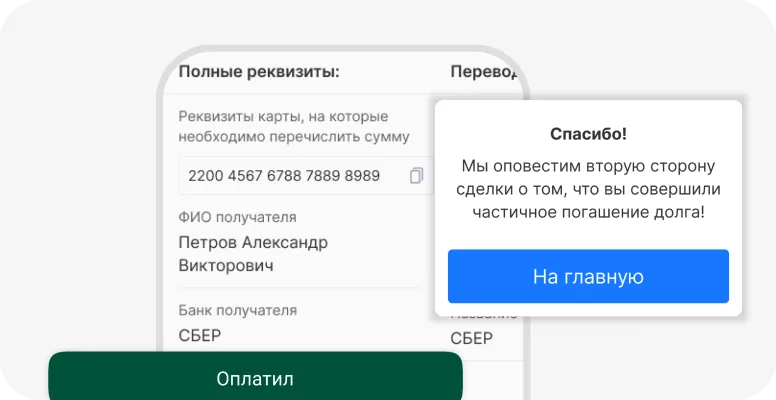This screenshot has height=400, width=776.
Task: Click the Полные реквизиты: heading
Action: (259, 72)
